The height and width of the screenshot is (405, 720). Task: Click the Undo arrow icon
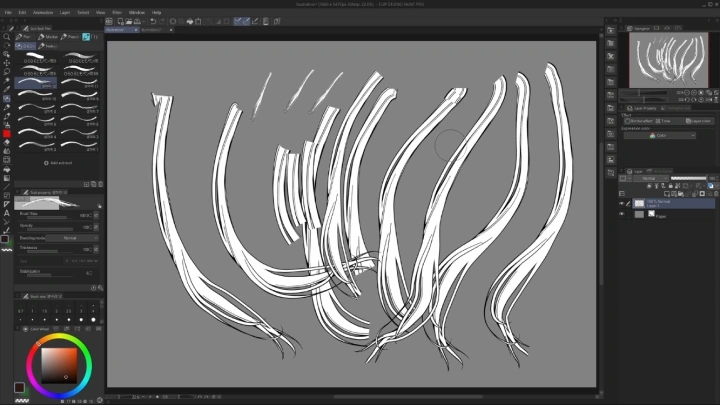[x=153, y=20]
